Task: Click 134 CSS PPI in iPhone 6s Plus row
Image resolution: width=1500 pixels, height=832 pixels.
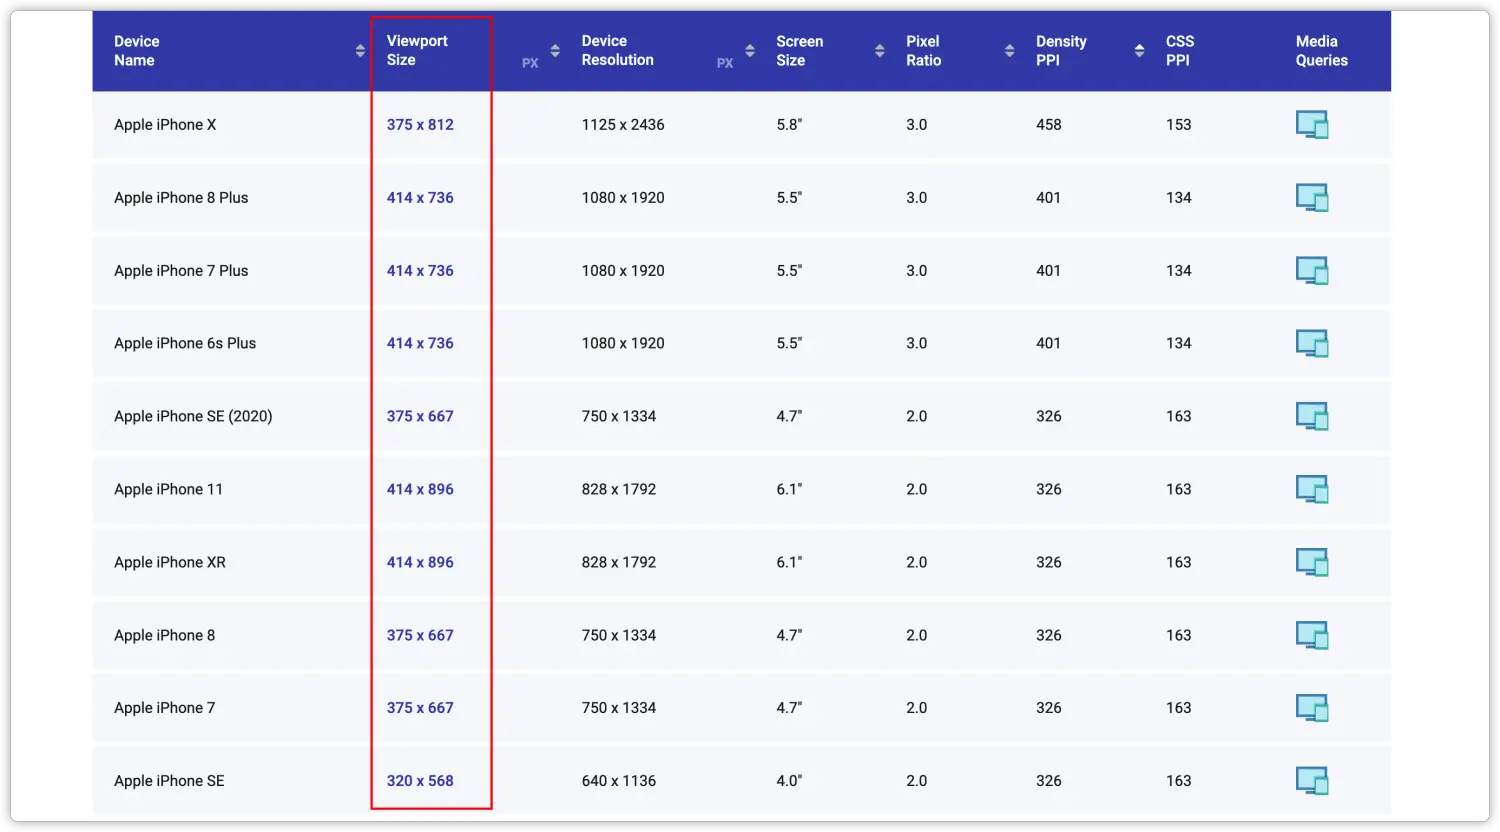Action: 1179,343
